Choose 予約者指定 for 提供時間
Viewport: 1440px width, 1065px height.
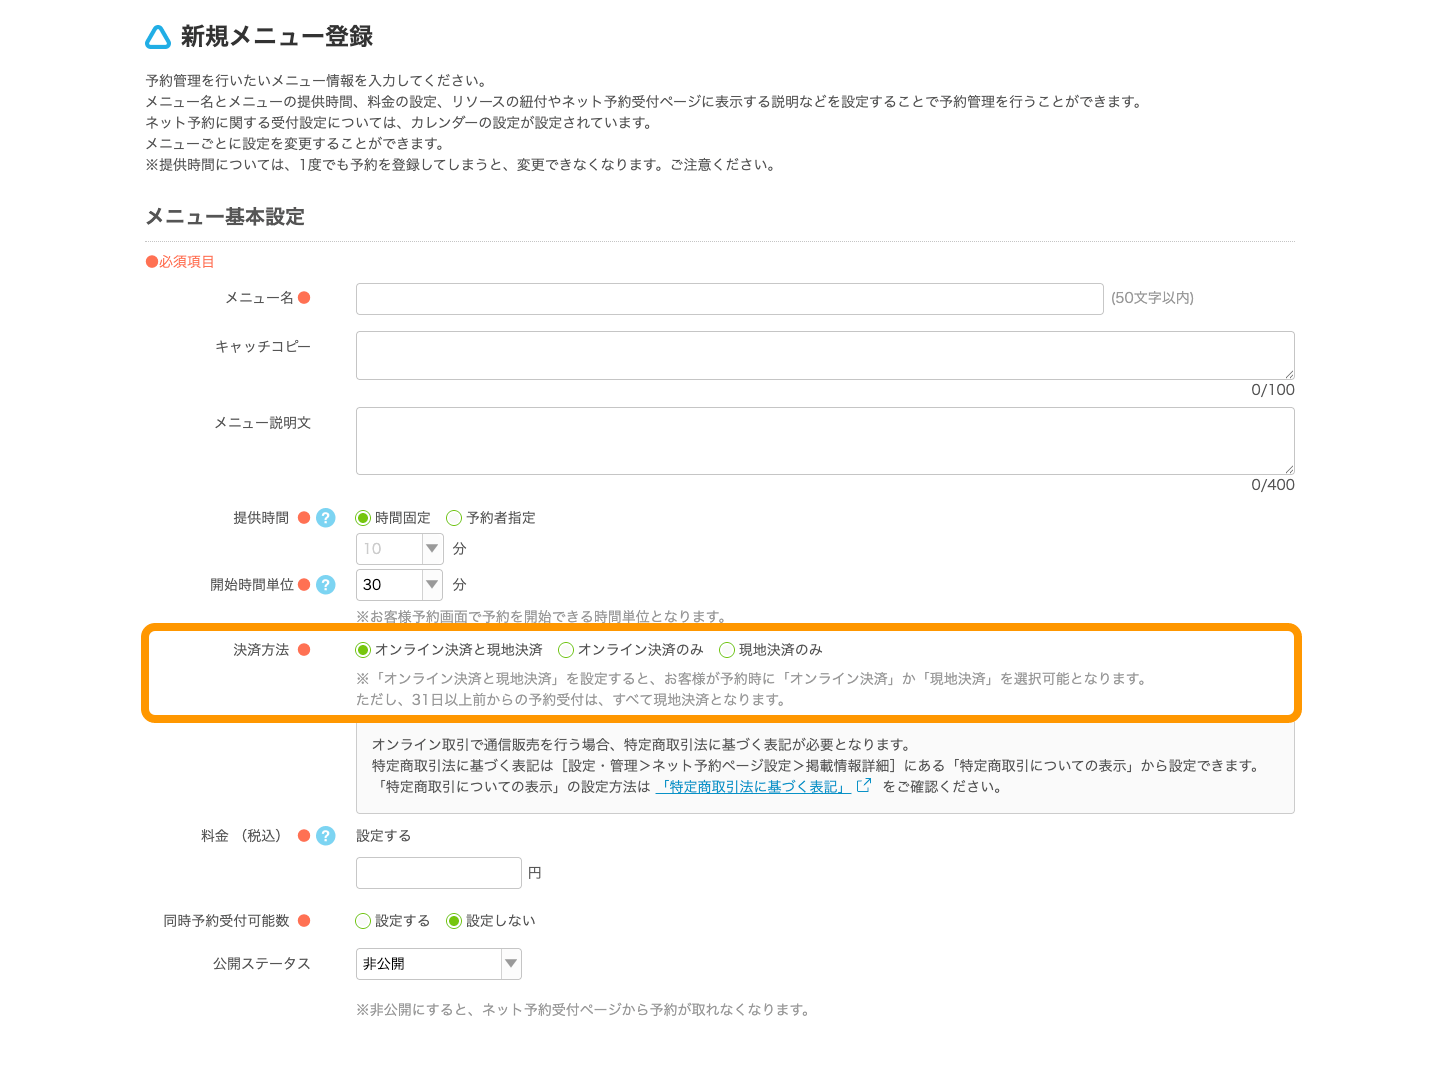coord(454,518)
